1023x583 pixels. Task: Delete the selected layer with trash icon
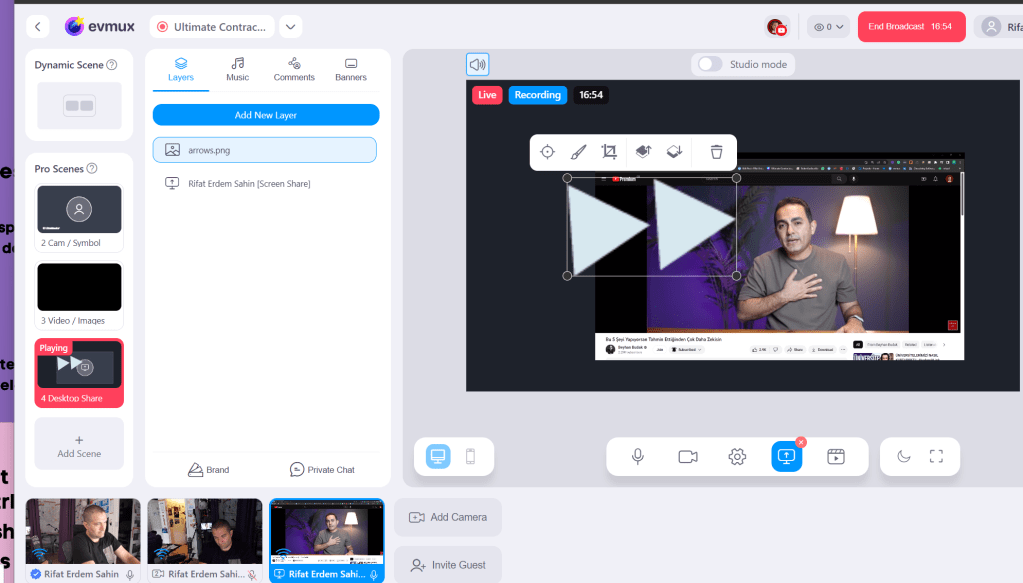click(x=716, y=152)
